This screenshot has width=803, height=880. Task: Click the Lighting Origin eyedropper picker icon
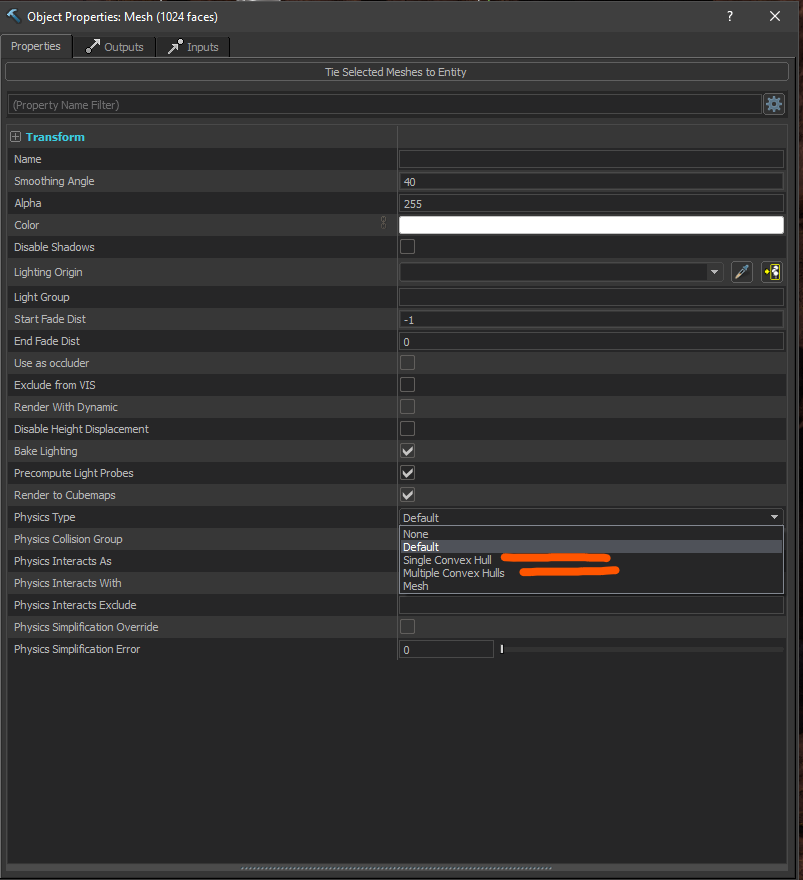(x=741, y=272)
